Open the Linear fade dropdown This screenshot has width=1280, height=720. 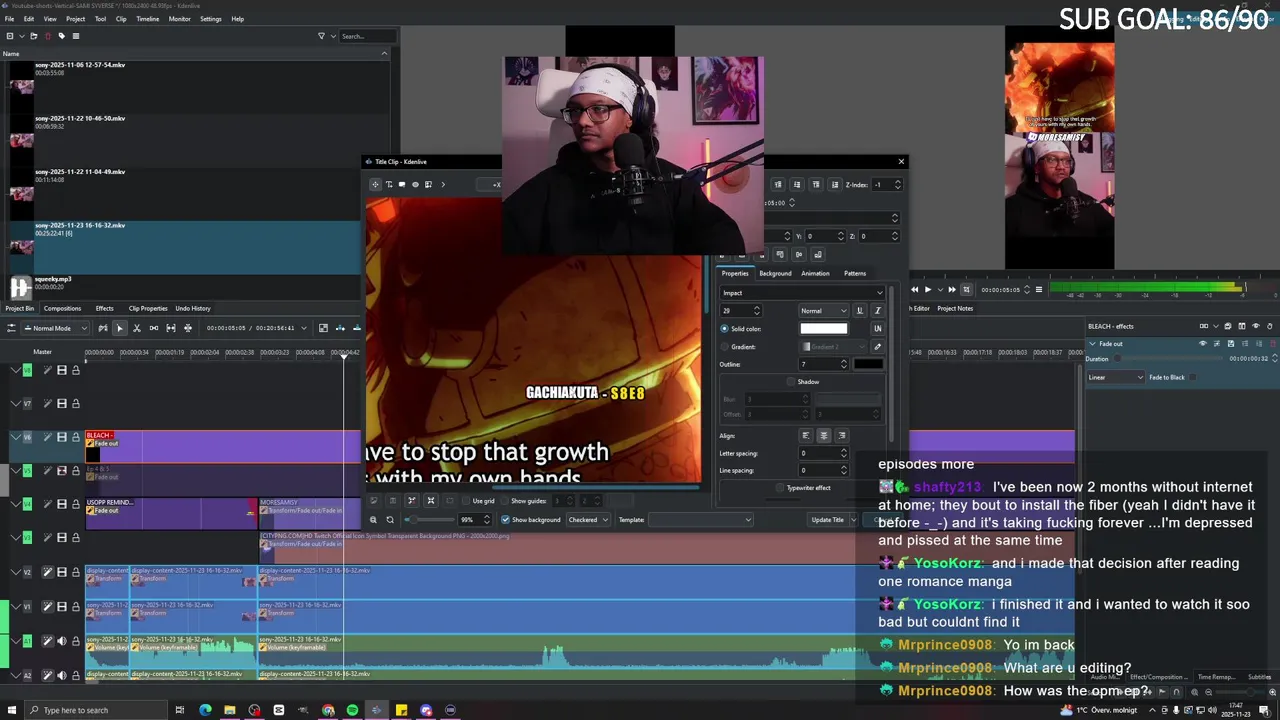(1115, 377)
